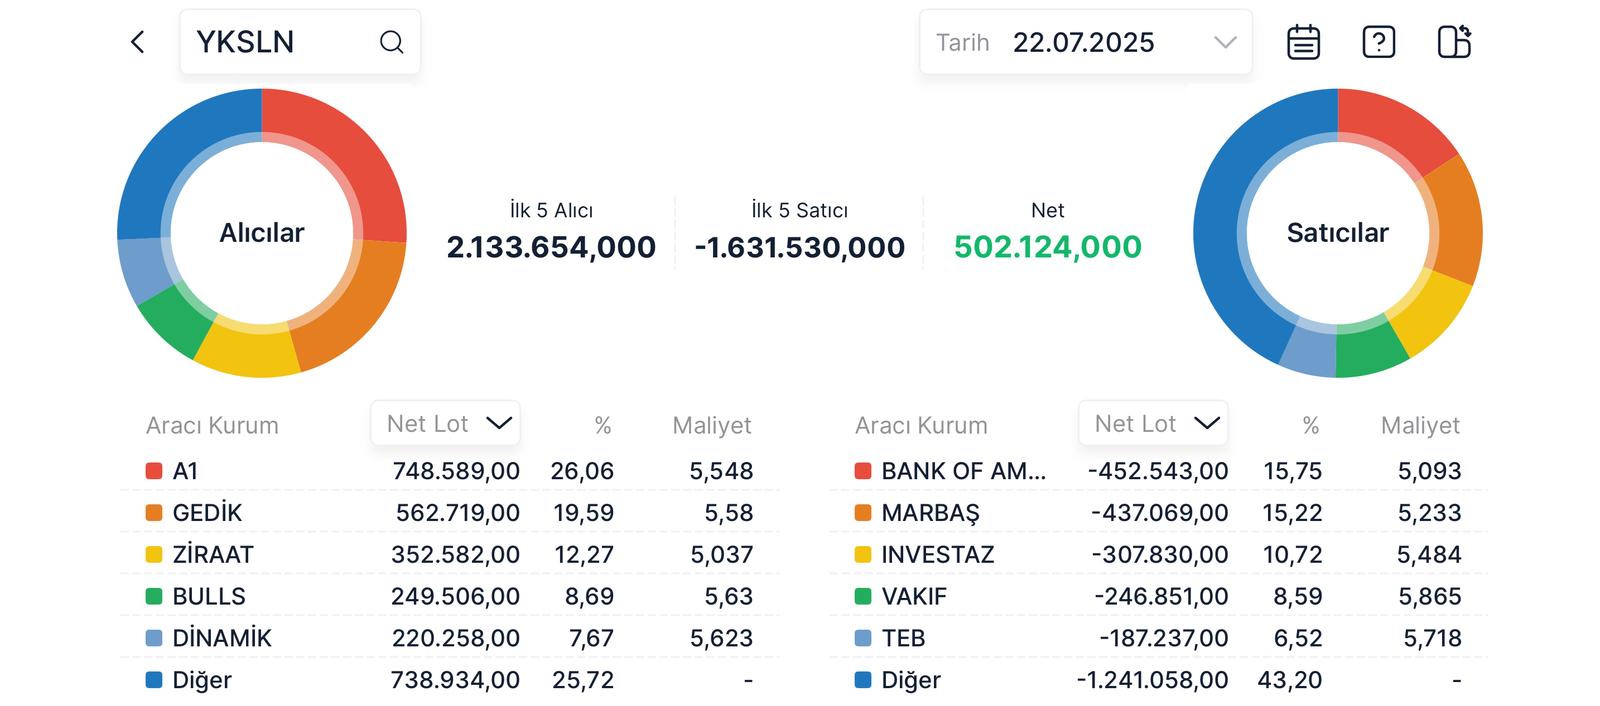Click the green BULLS legend square
The width and height of the screenshot is (1600, 706).
click(x=154, y=597)
